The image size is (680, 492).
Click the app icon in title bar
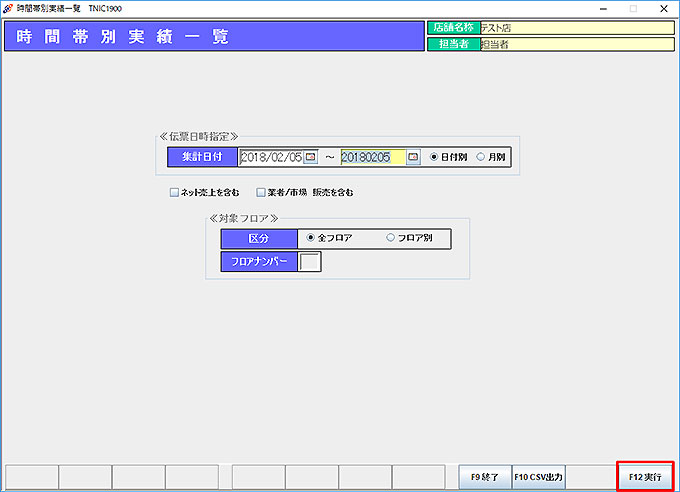(x=7, y=8)
